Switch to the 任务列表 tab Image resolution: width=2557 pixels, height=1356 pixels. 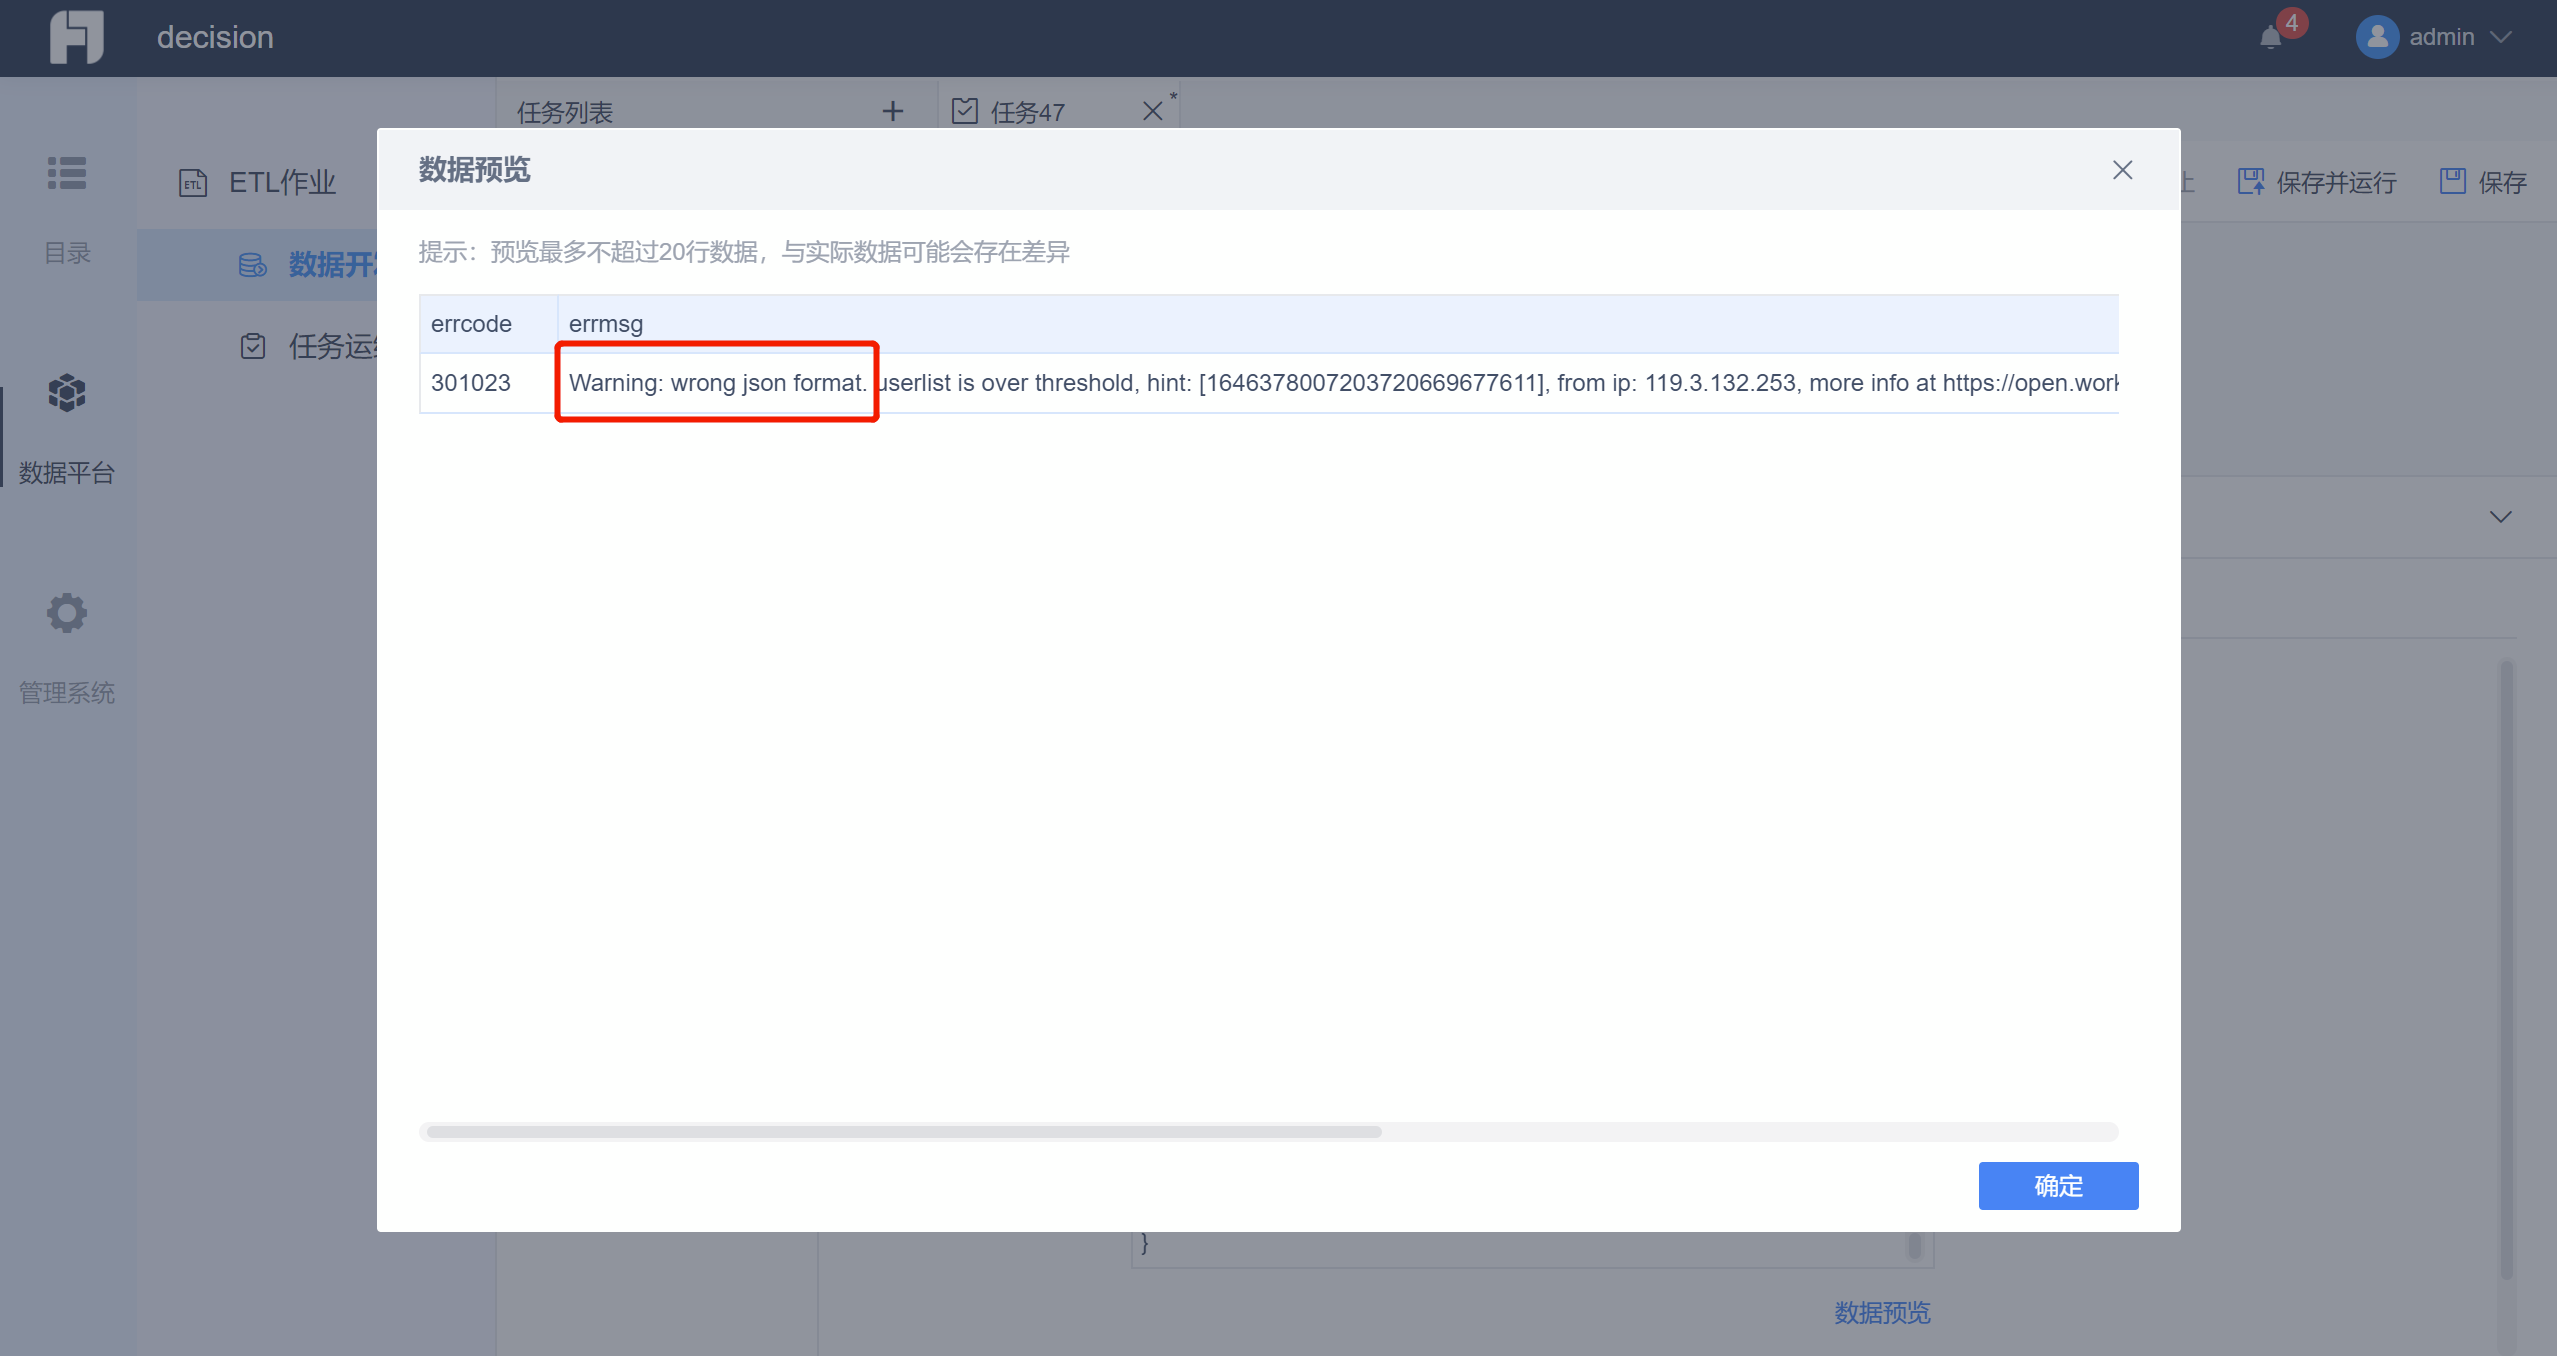[565, 112]
